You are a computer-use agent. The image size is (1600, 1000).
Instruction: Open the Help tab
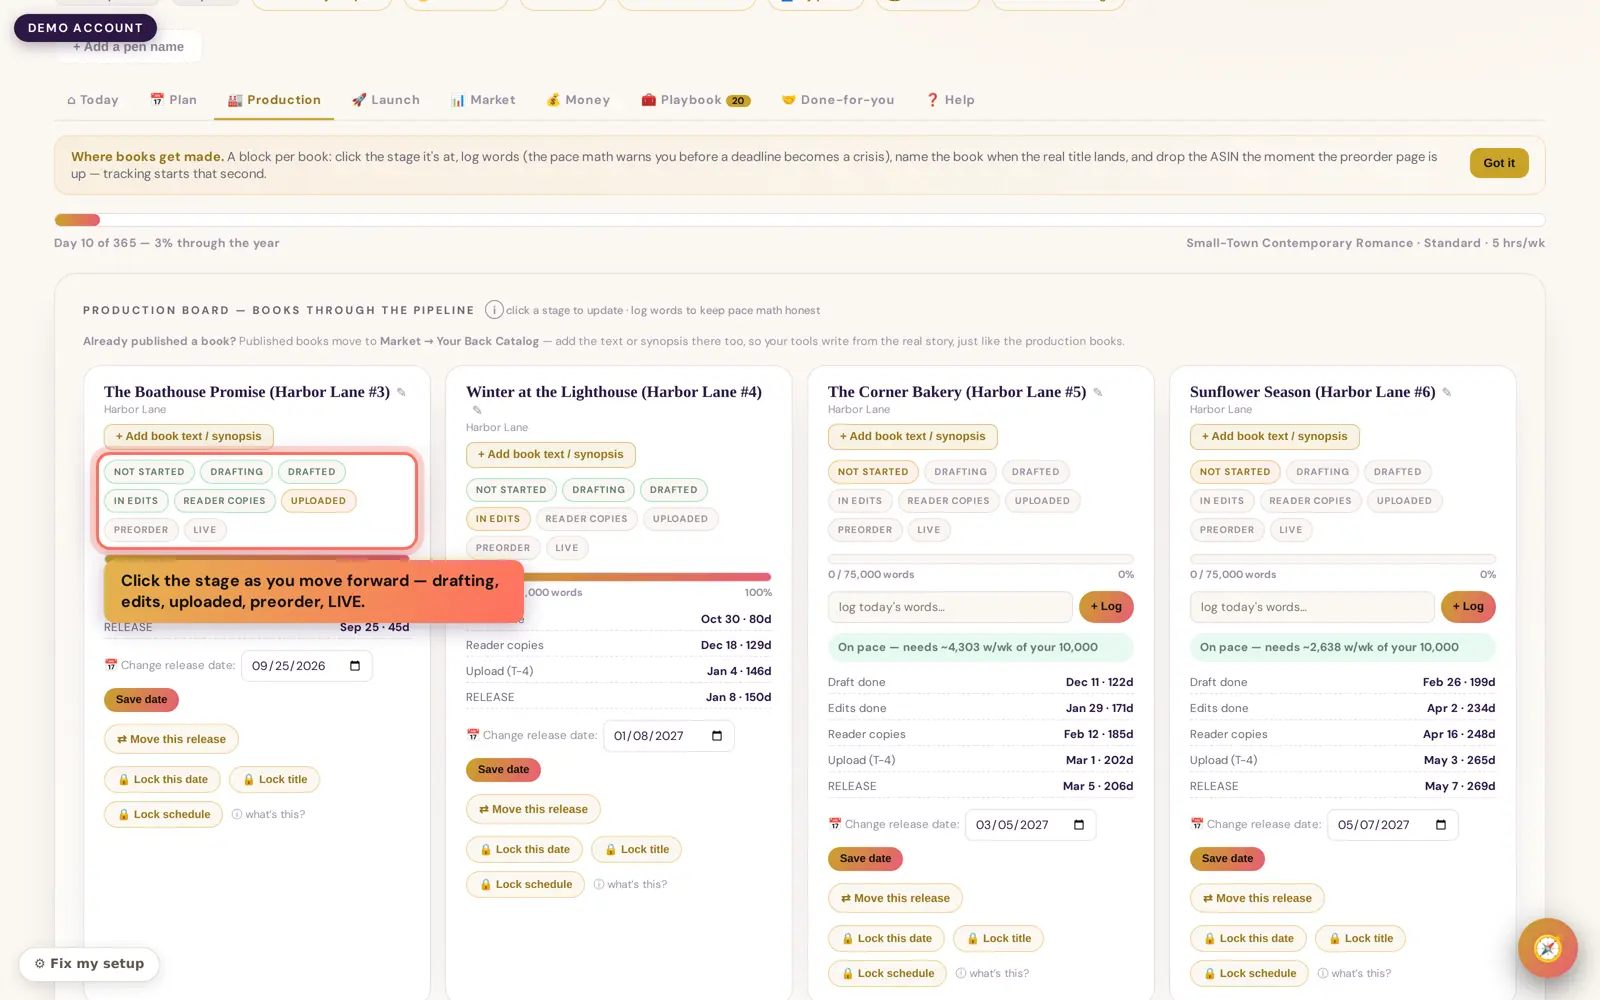(950, 100)
